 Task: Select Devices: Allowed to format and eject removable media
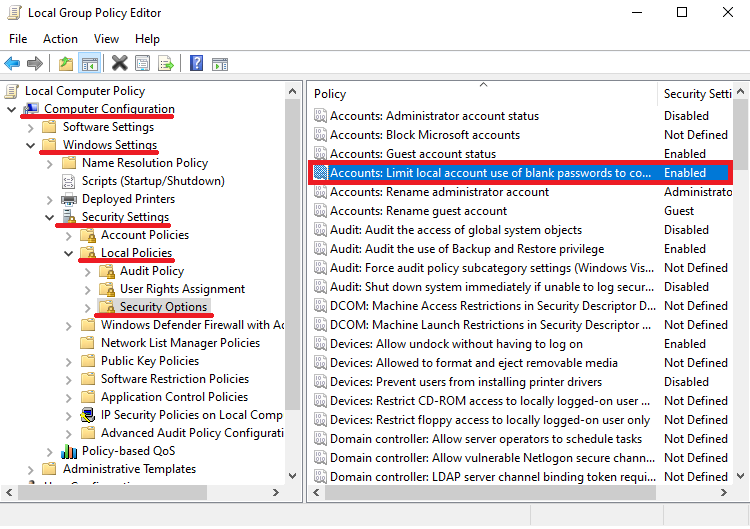(x=474, y=363)
